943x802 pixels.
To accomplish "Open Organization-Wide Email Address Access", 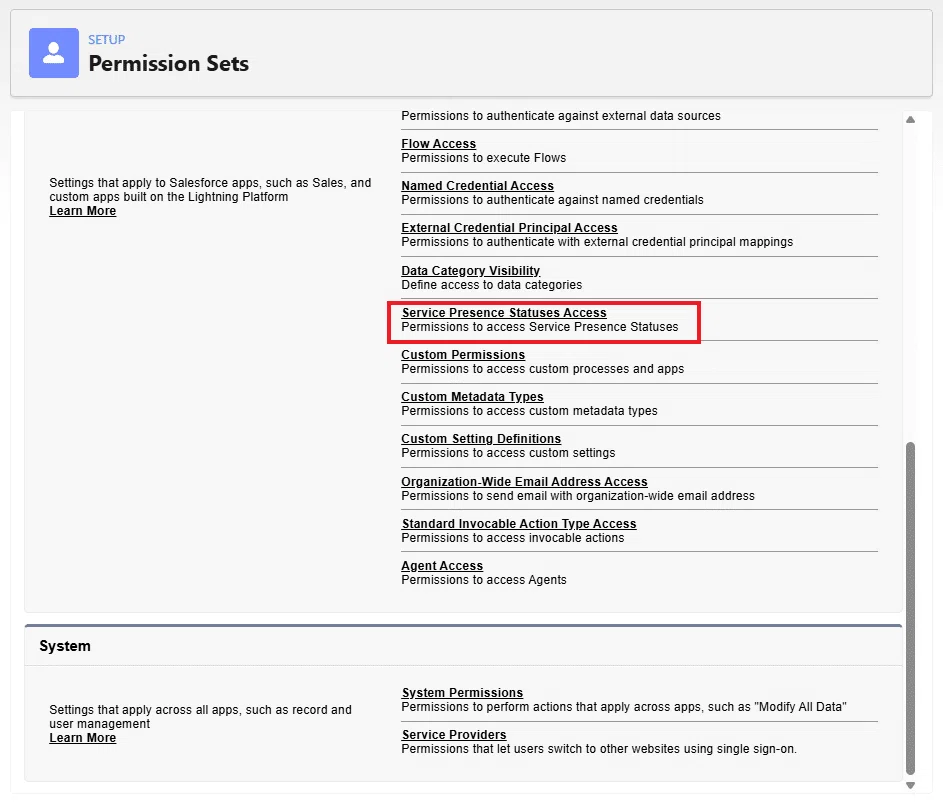I will [x=524, y=482].
